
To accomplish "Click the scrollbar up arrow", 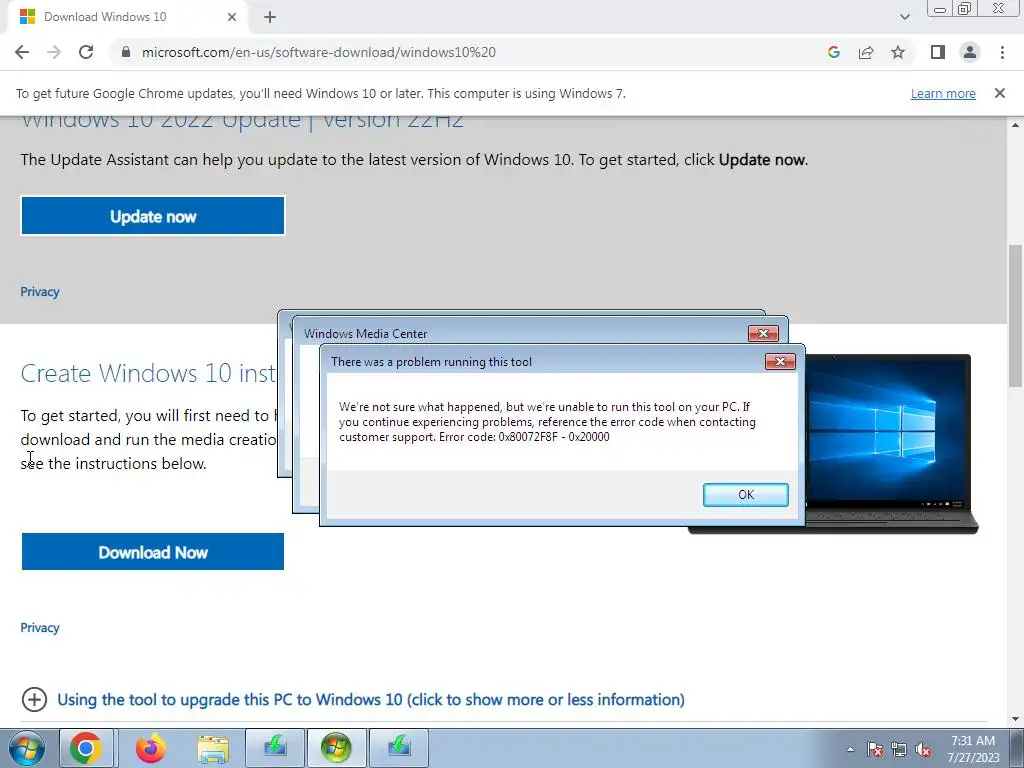I will 1016,124.
